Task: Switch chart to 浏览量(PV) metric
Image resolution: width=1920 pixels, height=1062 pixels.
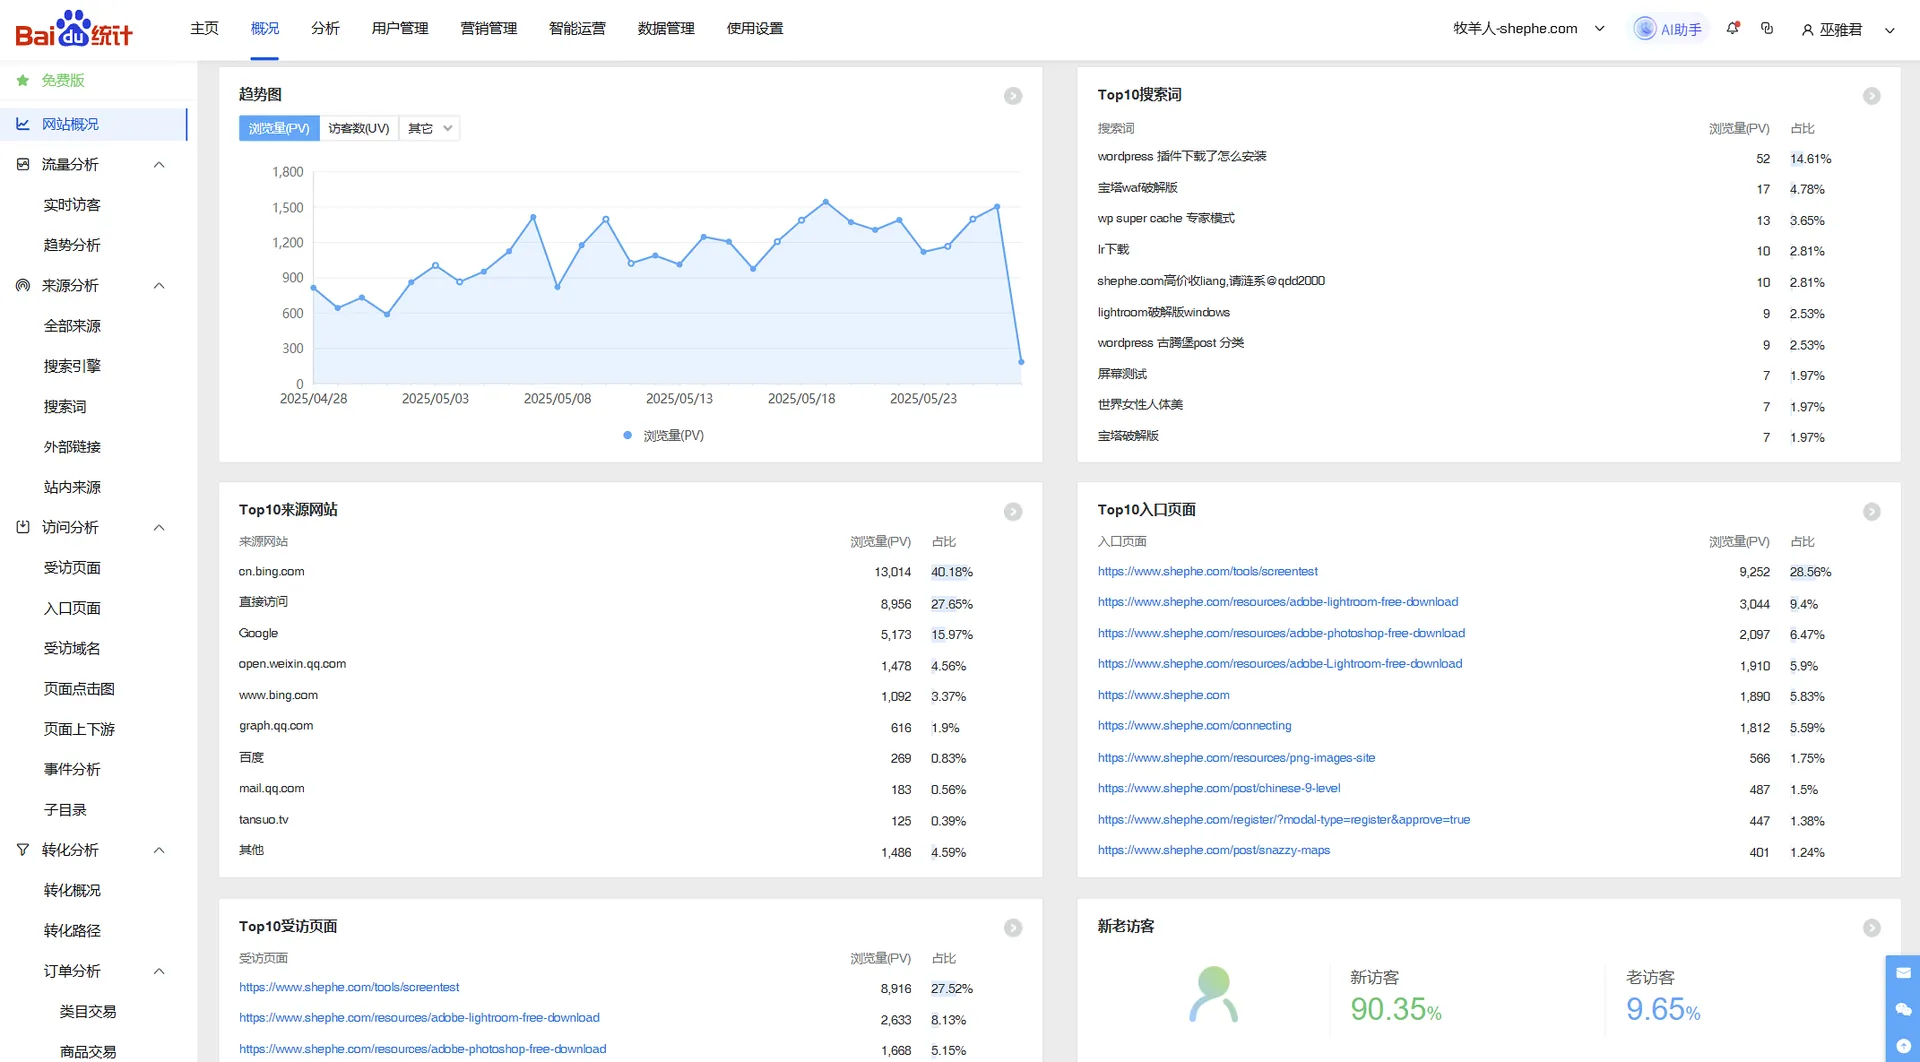Action: 279,128
